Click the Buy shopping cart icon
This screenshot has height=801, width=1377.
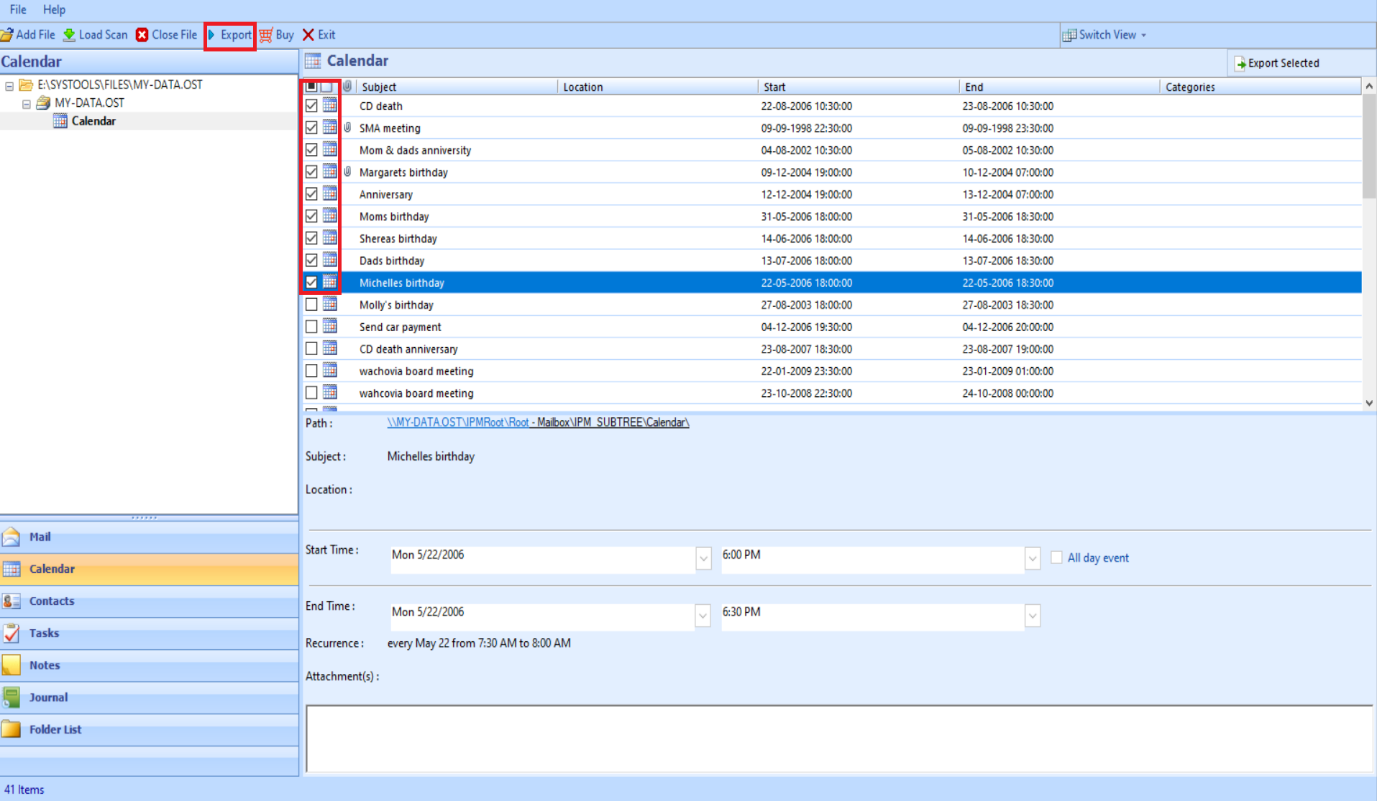pyautogui.click(x=266, y=35)
